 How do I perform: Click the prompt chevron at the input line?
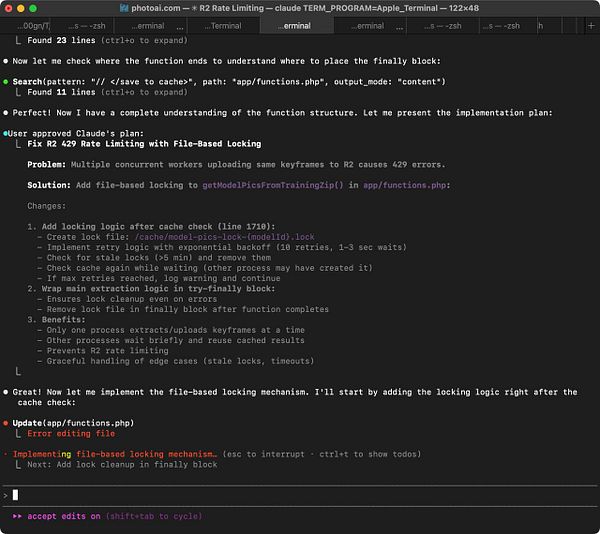tap(5, 496)
